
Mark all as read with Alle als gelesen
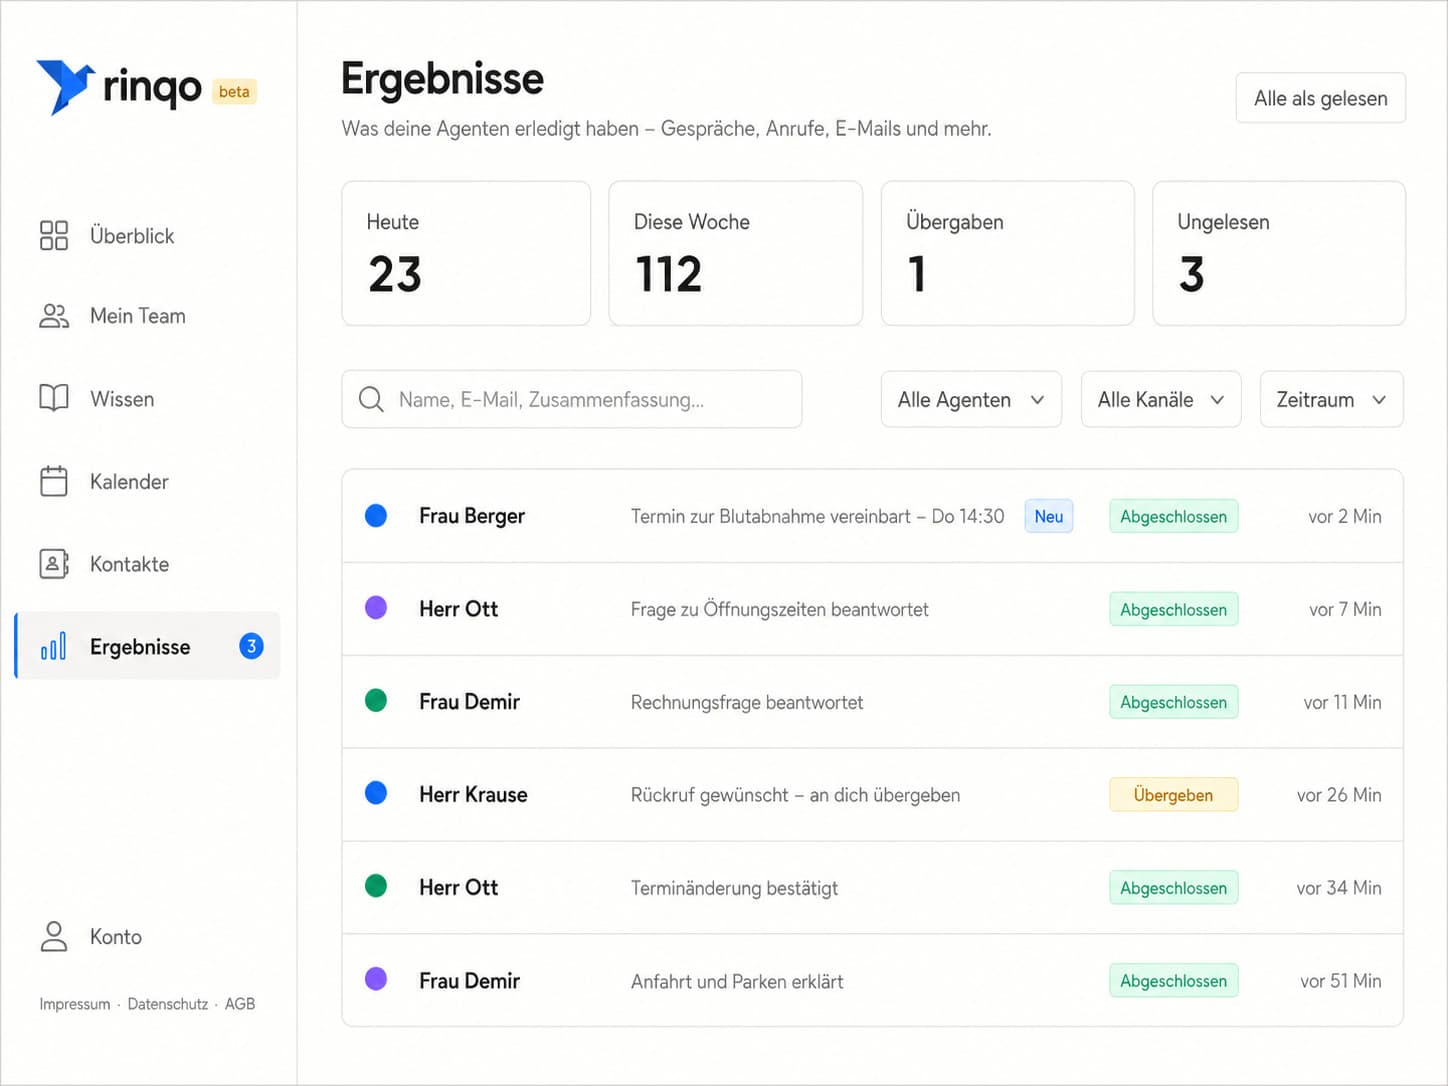tap(1320, 98)
